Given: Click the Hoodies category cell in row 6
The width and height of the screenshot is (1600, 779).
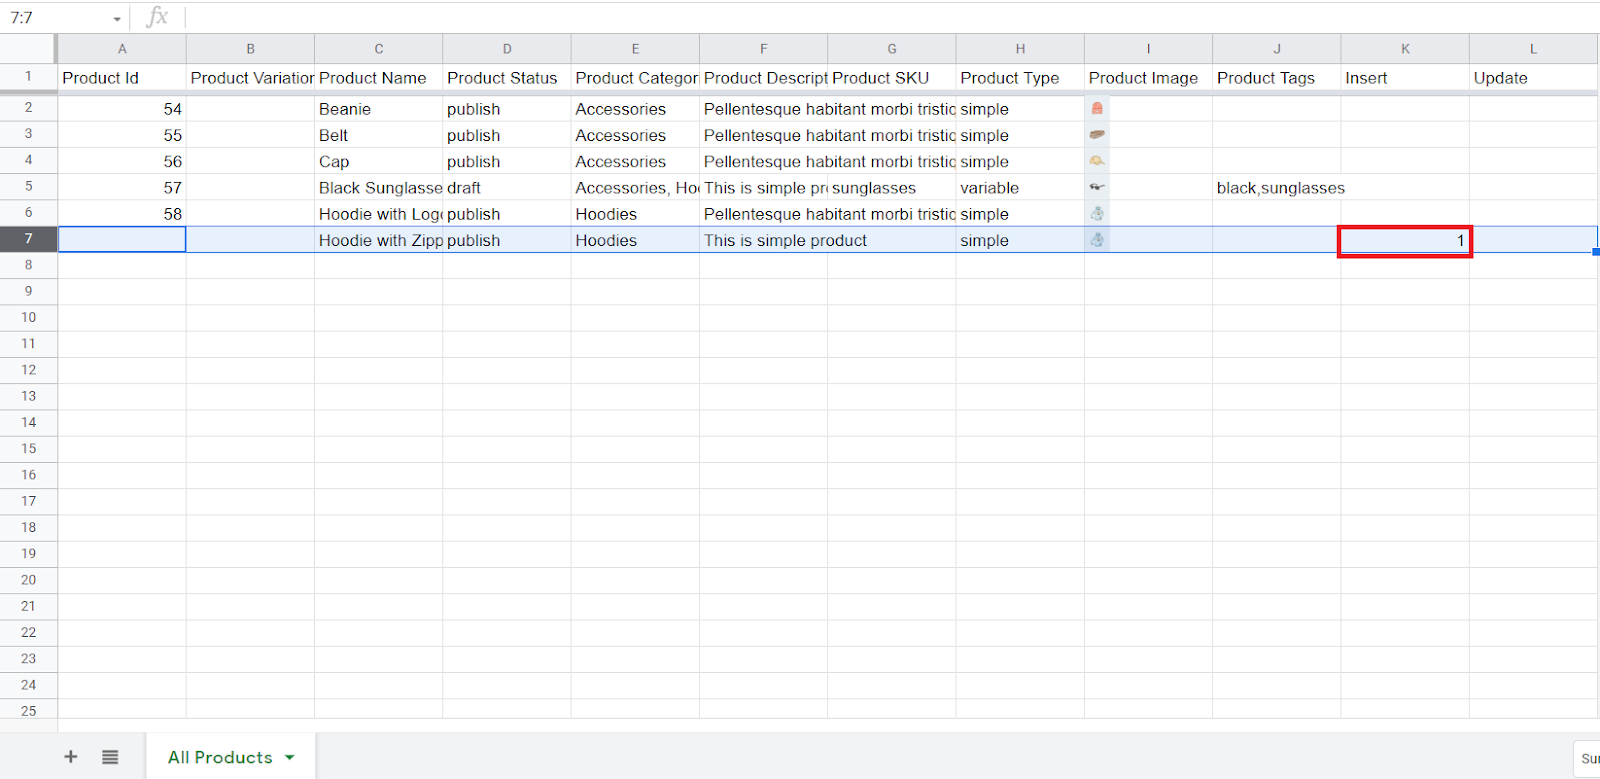Looking at the screenshot, I should point(635,214).
